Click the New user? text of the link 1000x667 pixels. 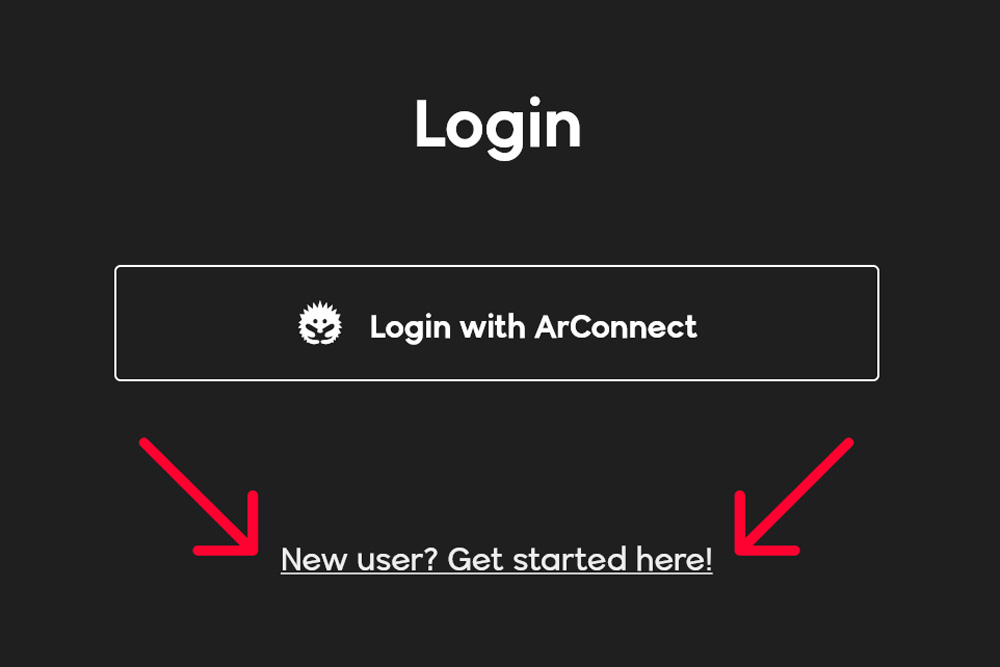(x=360, y=559)
